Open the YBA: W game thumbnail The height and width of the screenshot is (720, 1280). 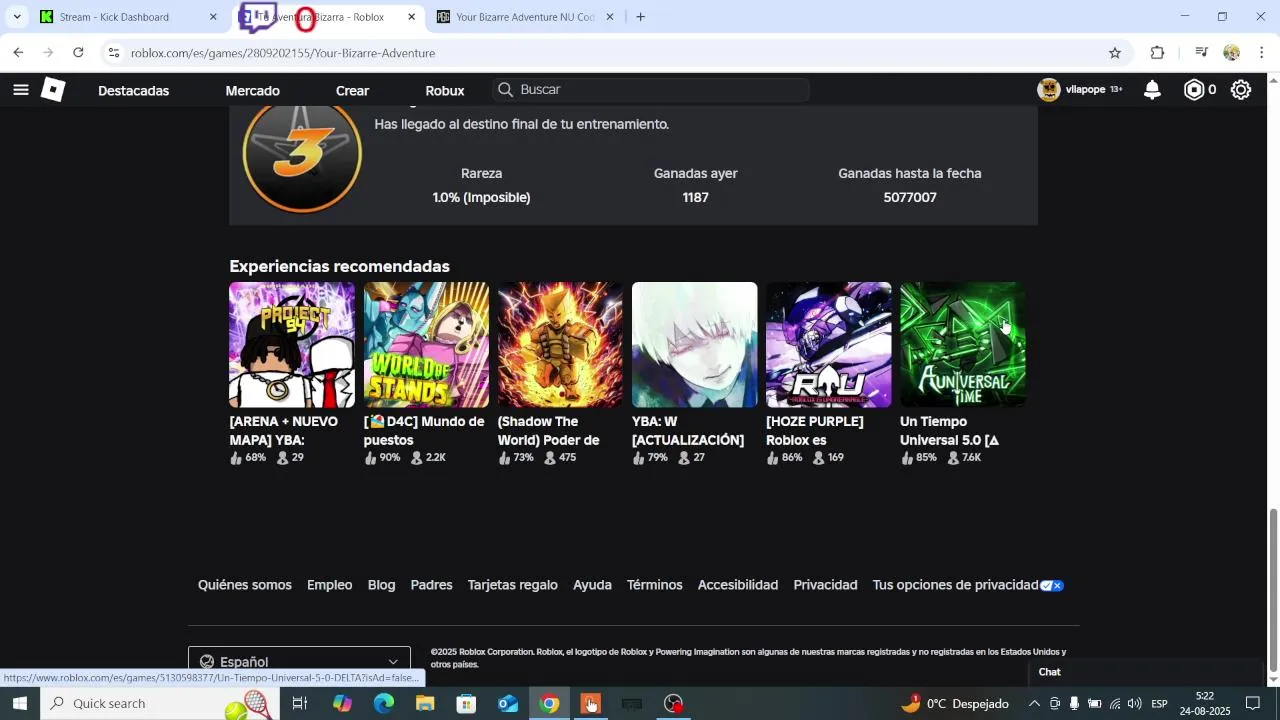(x=694, y=344)
